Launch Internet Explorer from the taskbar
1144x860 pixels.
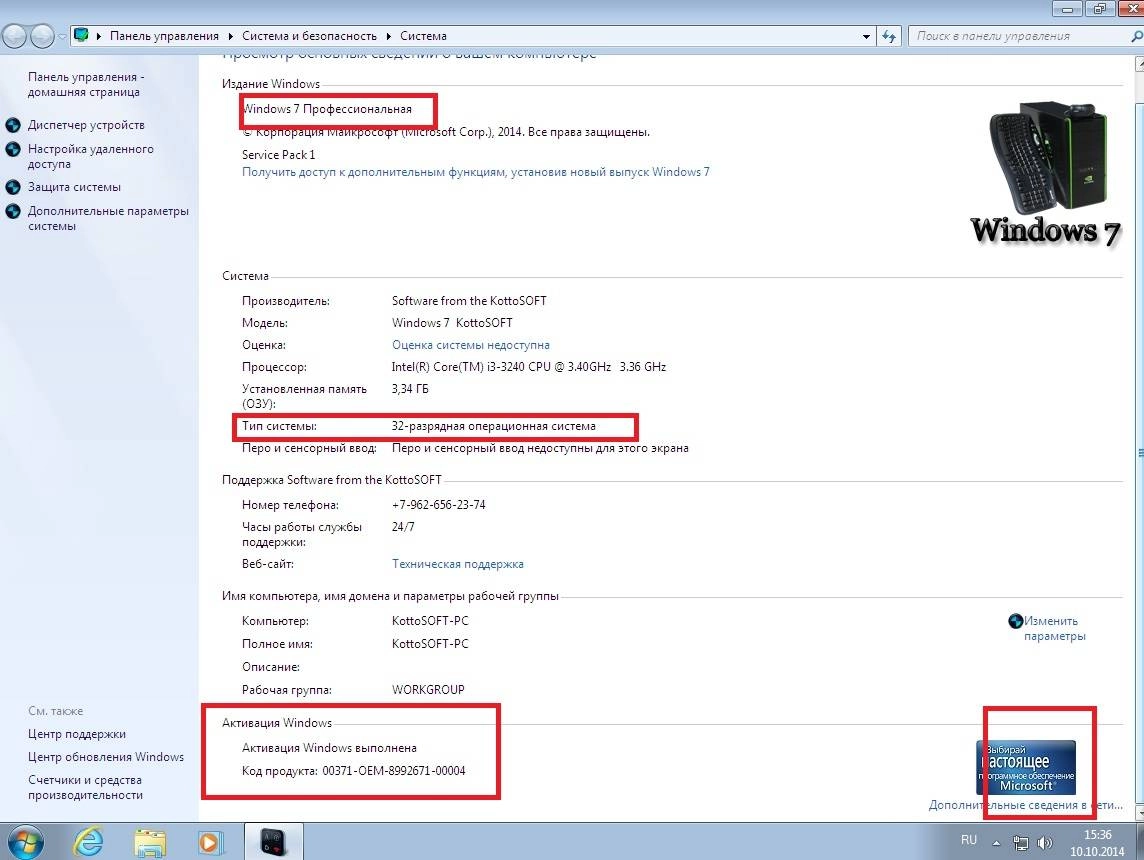pos(88,842)
